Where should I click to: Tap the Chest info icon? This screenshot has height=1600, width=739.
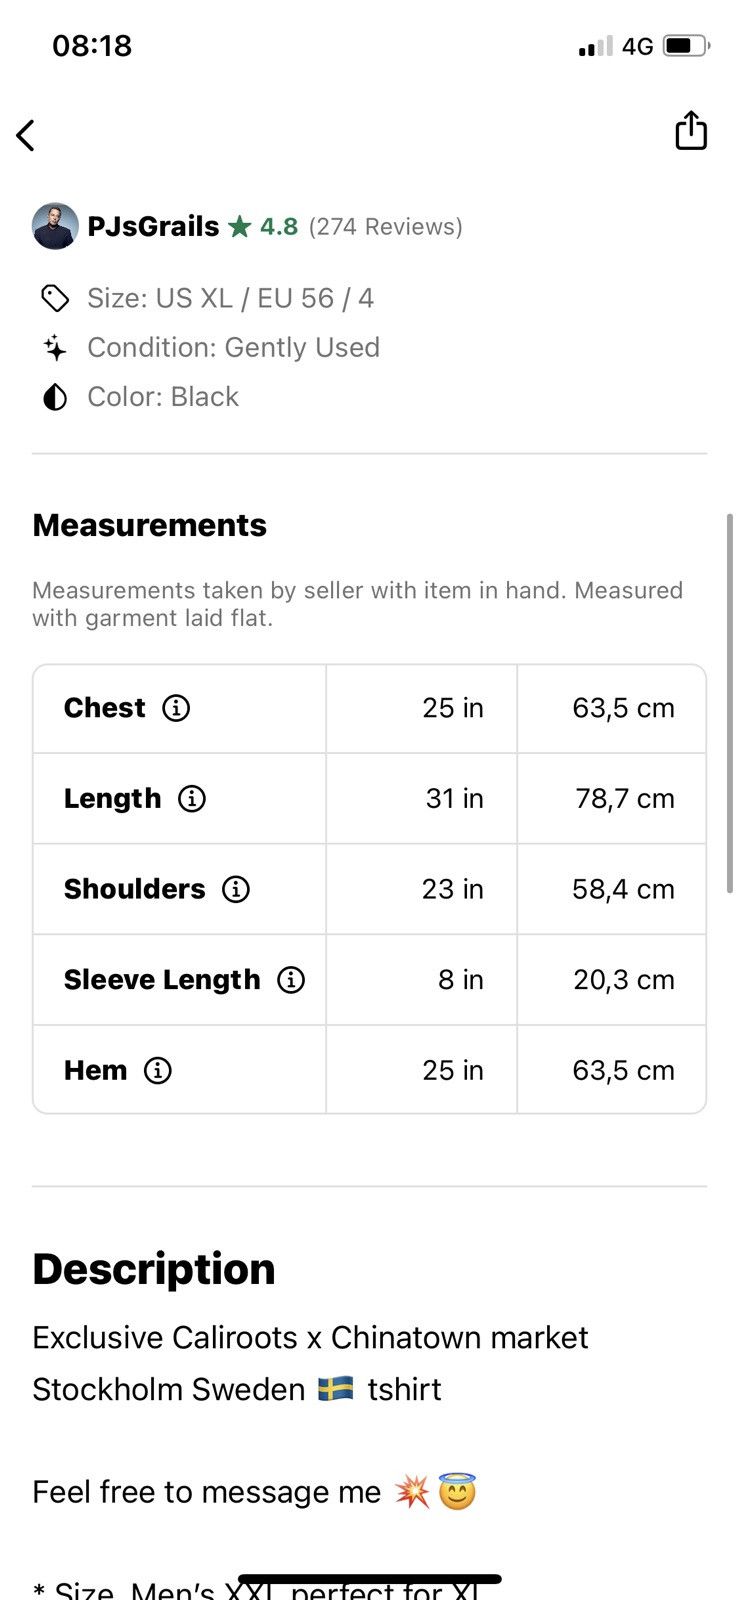(176, 708)
